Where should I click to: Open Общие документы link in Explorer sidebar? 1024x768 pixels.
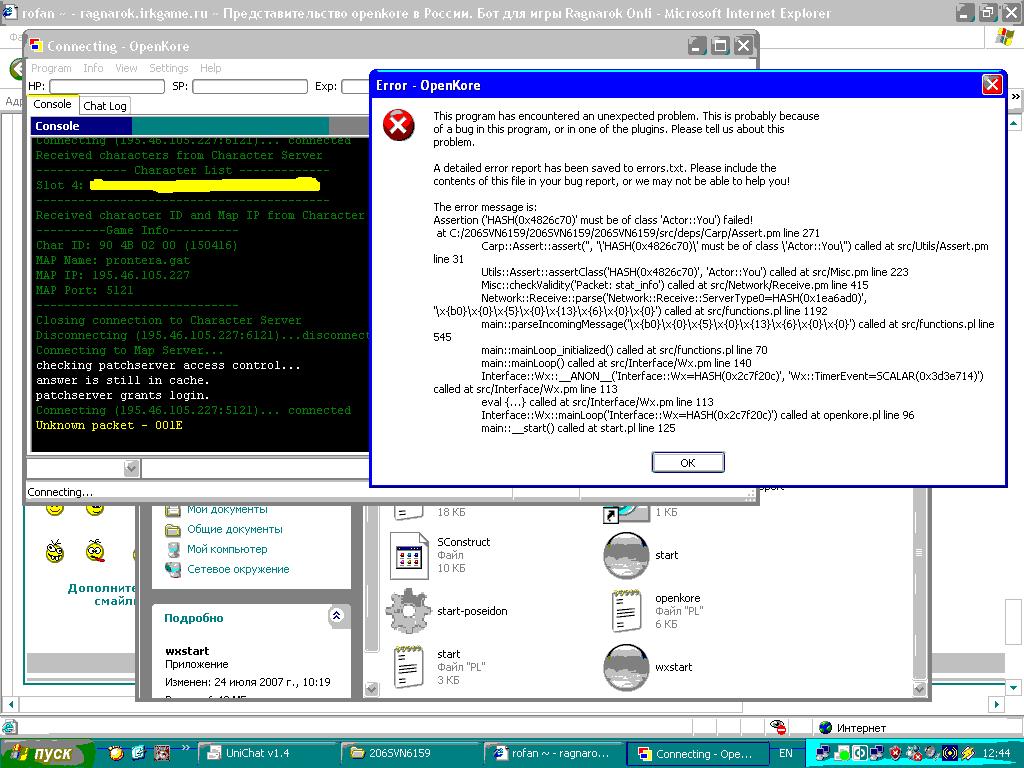pyautogui.click(x=234, y=529)
